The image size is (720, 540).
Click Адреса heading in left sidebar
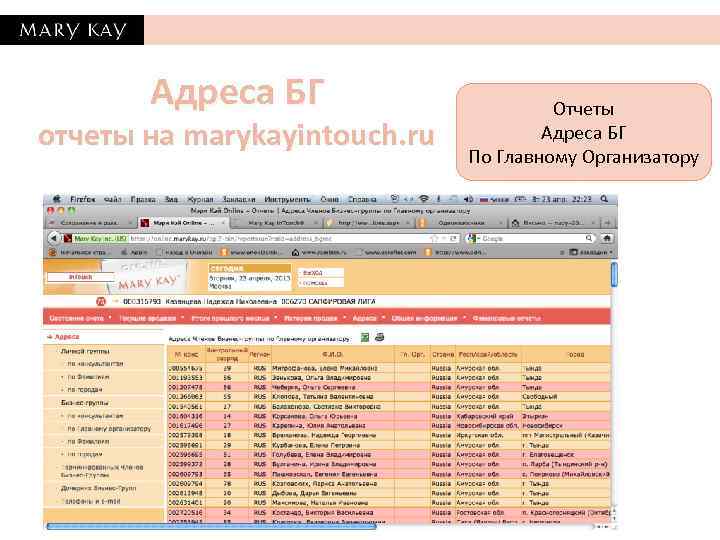tap(67, 337)
